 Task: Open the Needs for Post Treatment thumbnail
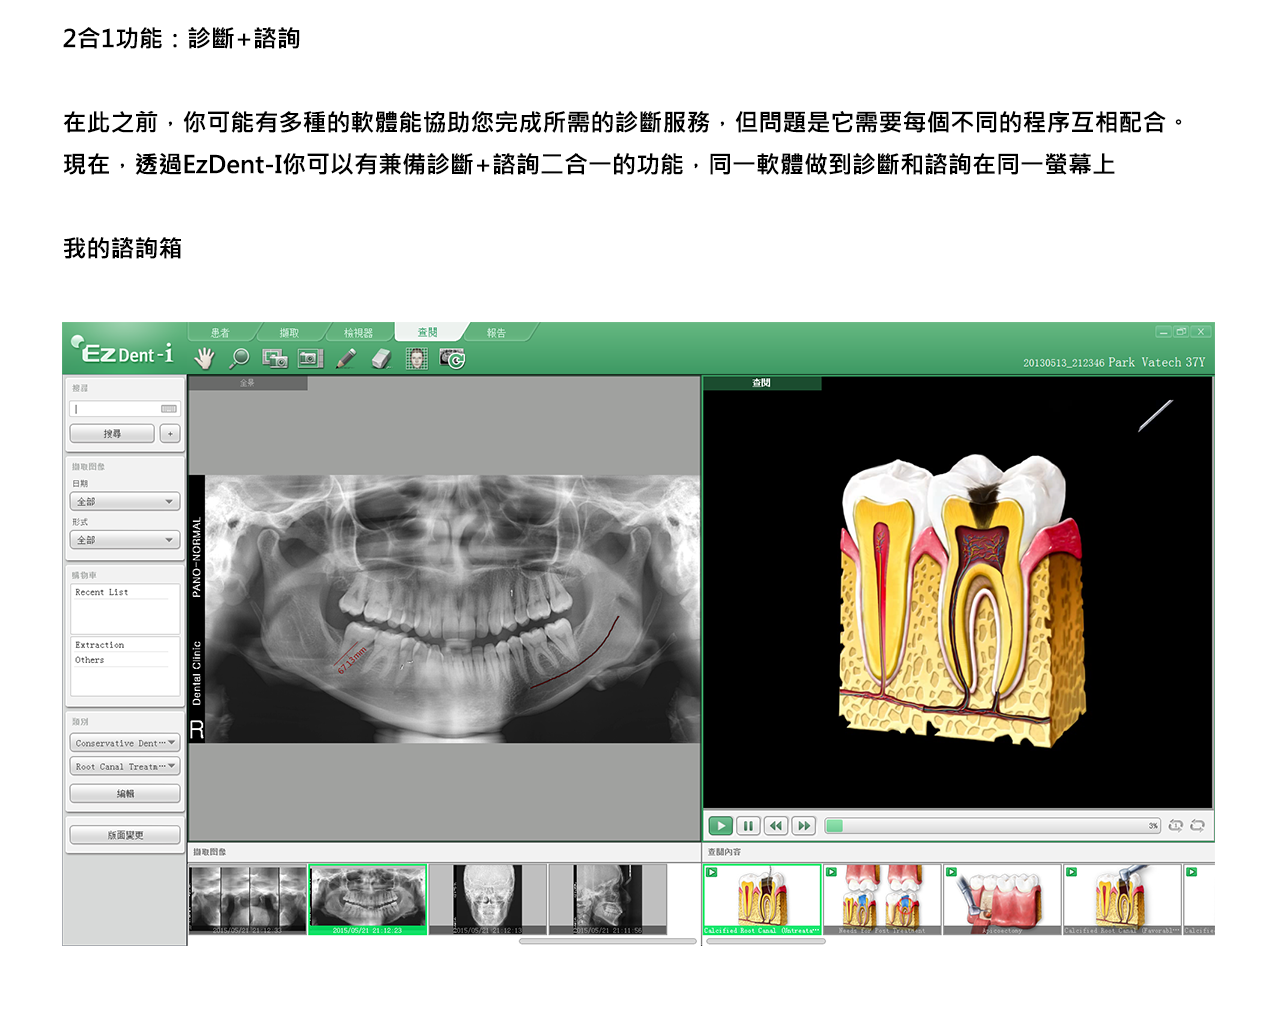882,900
